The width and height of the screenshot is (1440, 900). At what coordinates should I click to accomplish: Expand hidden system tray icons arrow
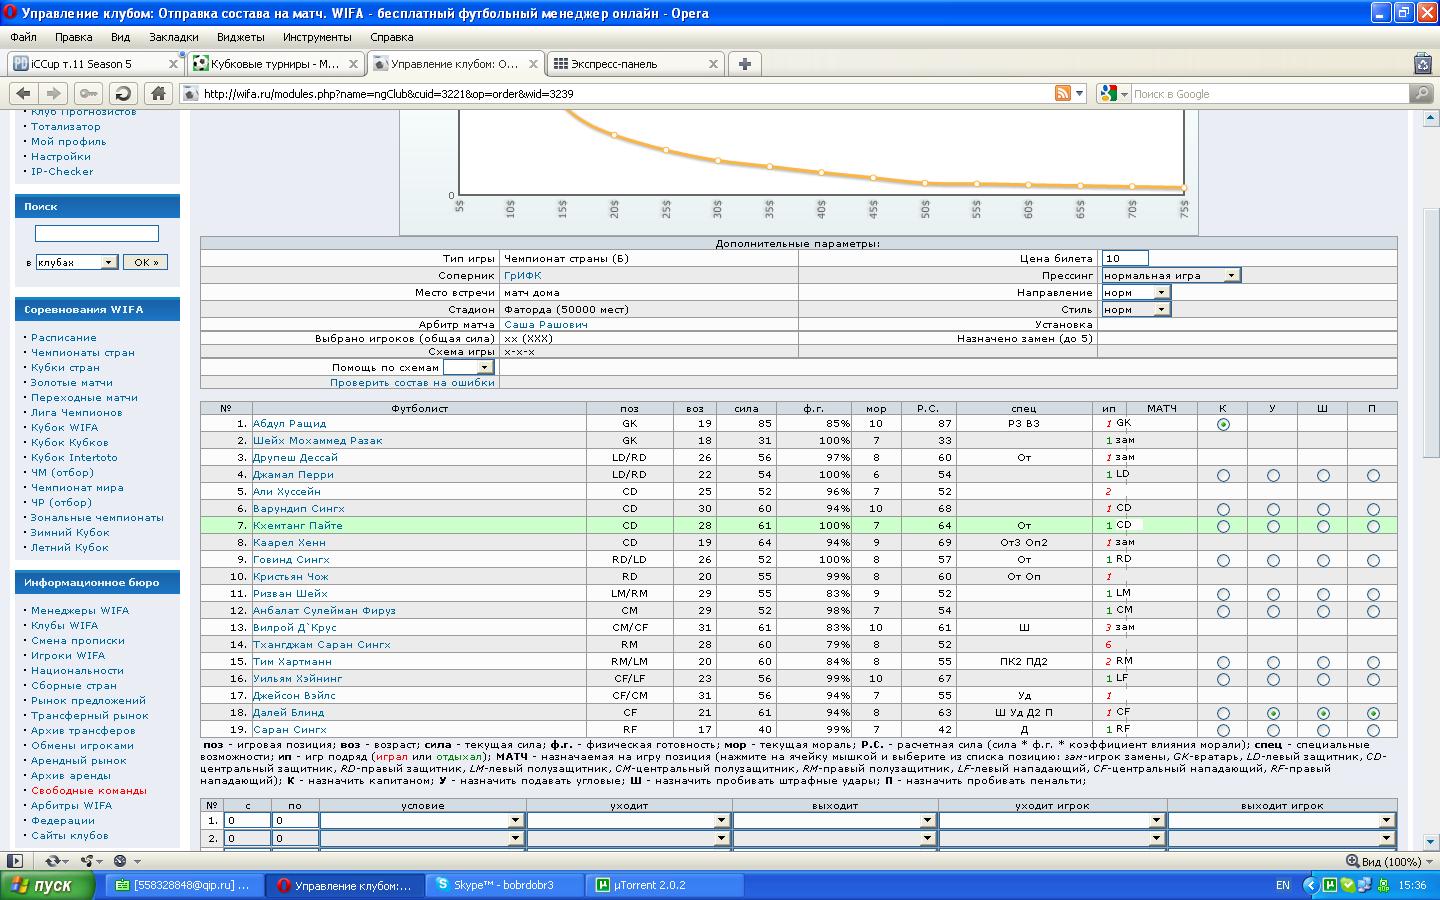(x=1311, y=885)
